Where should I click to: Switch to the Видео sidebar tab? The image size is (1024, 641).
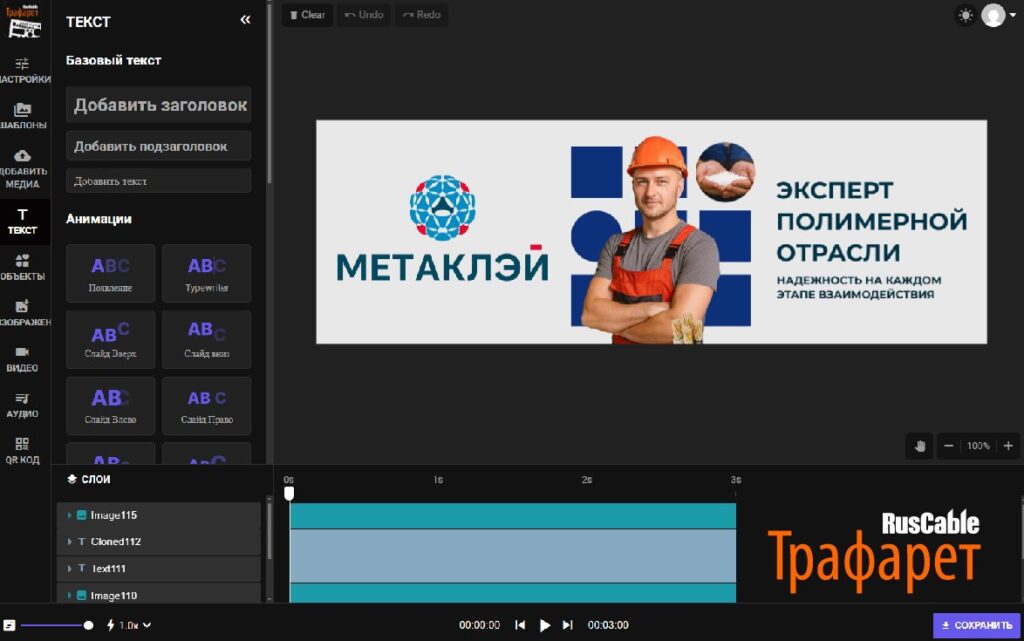click(x=22, y=358)
